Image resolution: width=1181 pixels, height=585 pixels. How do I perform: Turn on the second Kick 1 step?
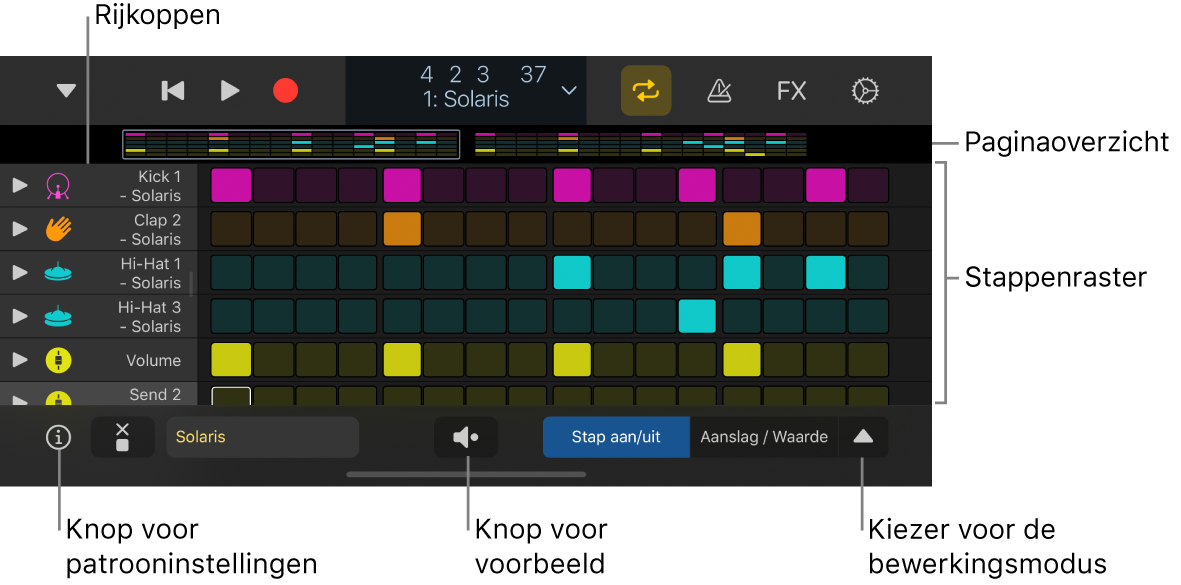click(273, 185)
